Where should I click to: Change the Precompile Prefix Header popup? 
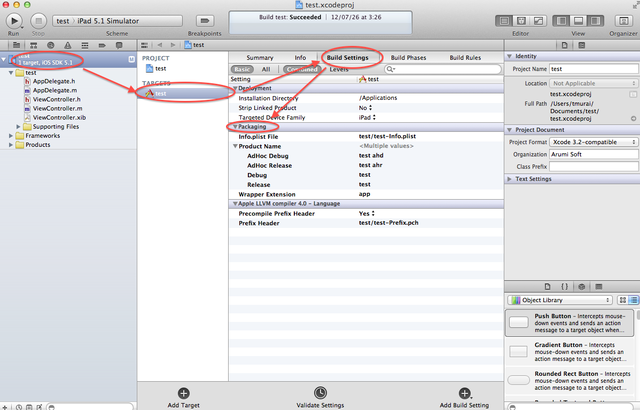click(x=366, y=213)
